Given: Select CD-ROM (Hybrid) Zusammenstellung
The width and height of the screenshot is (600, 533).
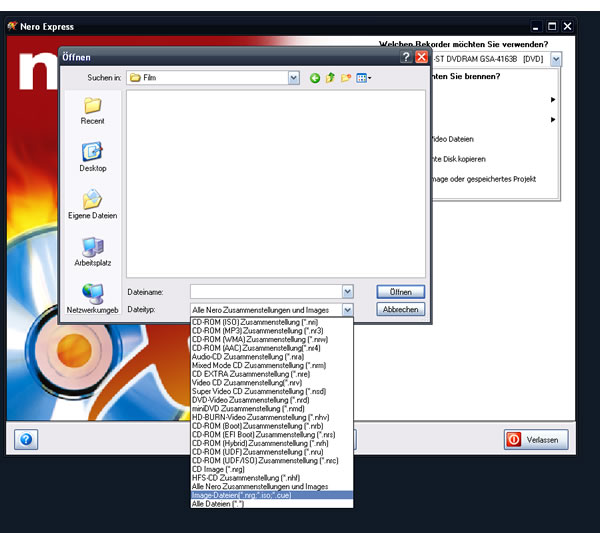Looking at the screenshot, I should 272,443.
